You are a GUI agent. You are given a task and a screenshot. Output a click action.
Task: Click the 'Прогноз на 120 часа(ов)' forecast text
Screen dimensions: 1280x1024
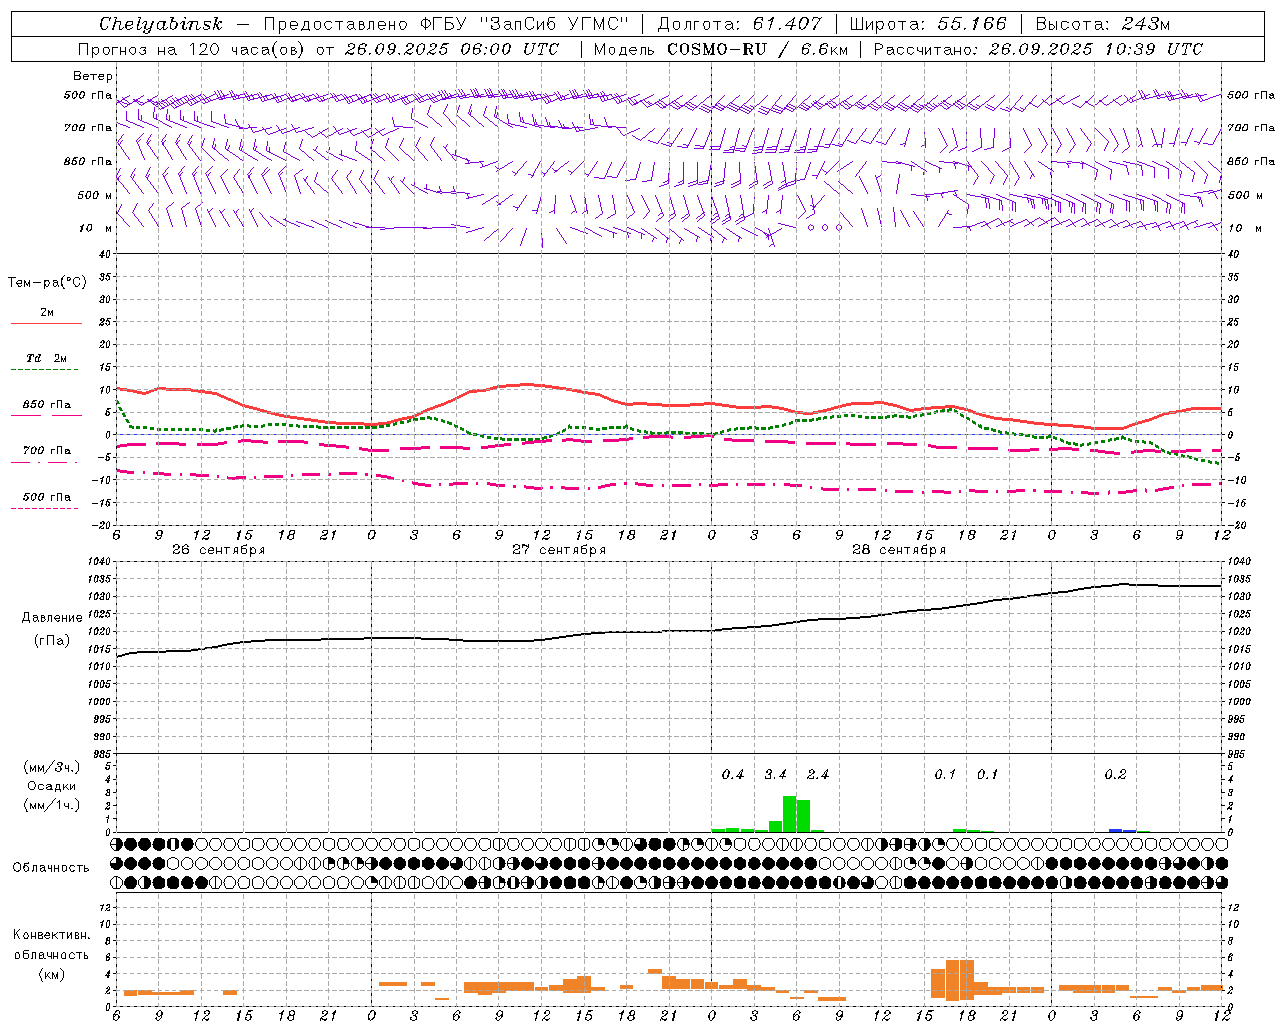[x=193, y=49]
